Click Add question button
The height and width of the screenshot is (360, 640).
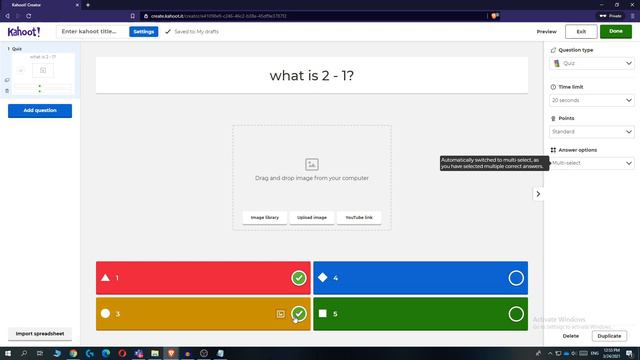click(40, 111)
